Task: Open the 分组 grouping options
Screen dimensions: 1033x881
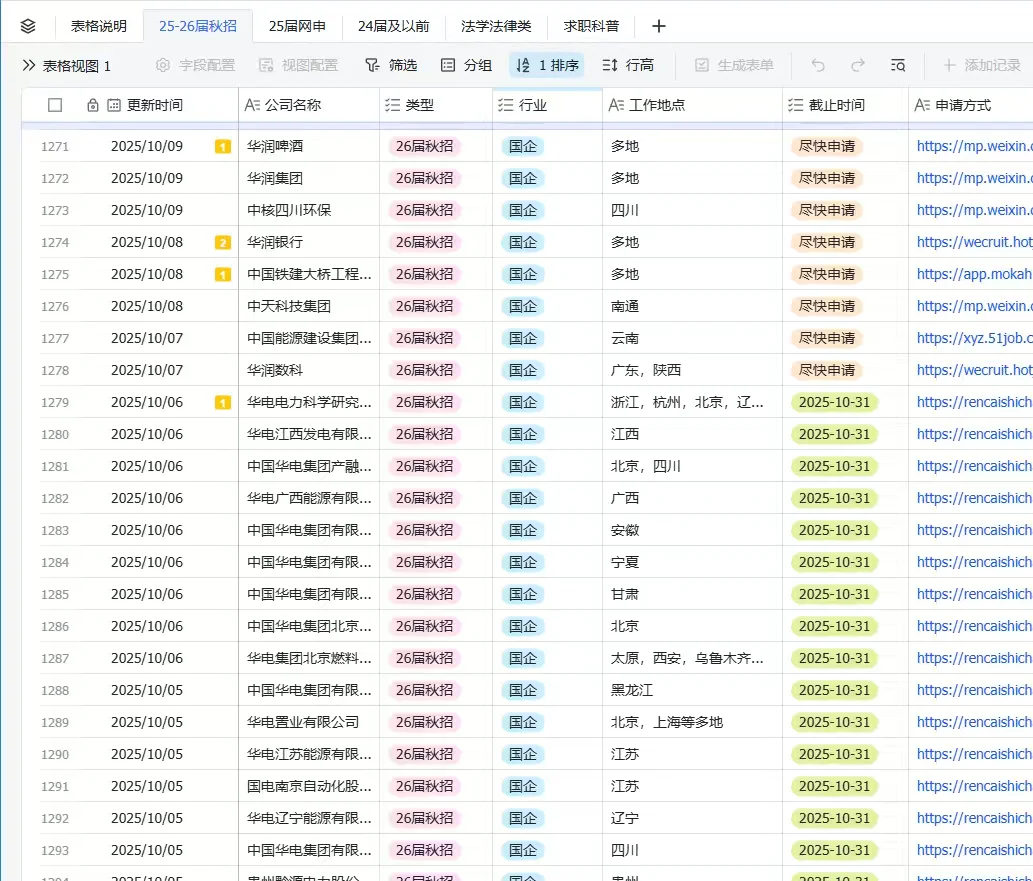Action: coord(466,65)
